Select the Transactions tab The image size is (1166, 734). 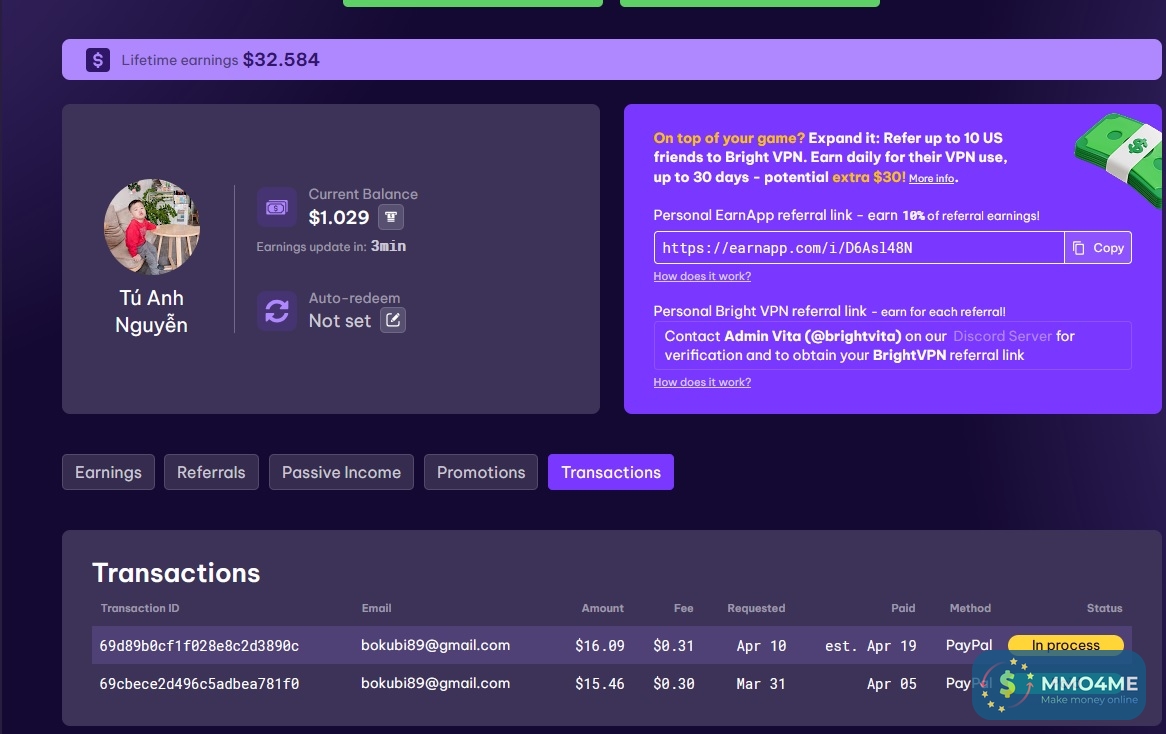tap(611, 472)
